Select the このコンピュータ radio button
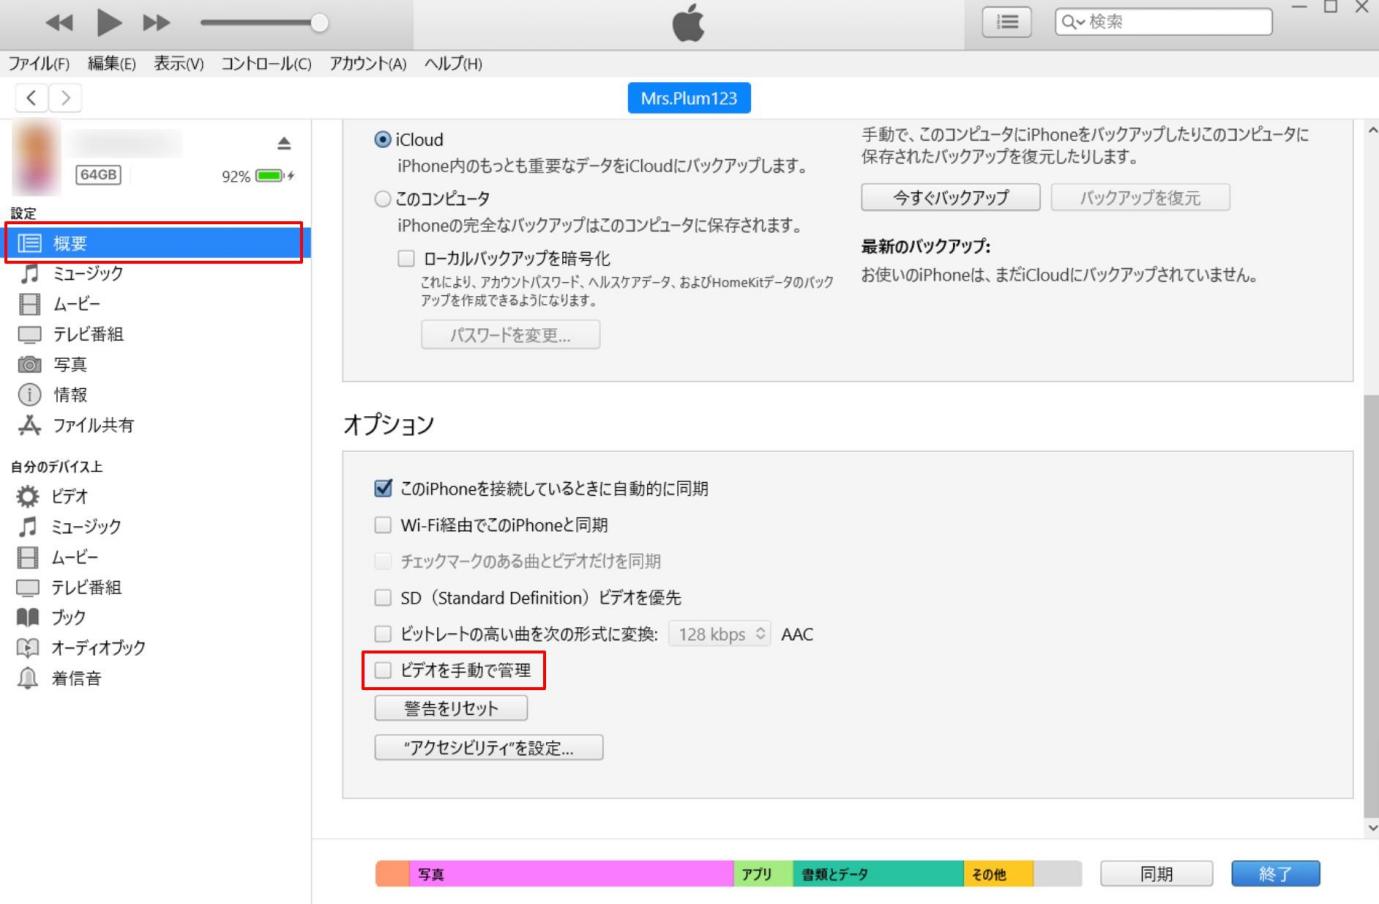This screenshot has height=904, width=1379. coord(382,199)
